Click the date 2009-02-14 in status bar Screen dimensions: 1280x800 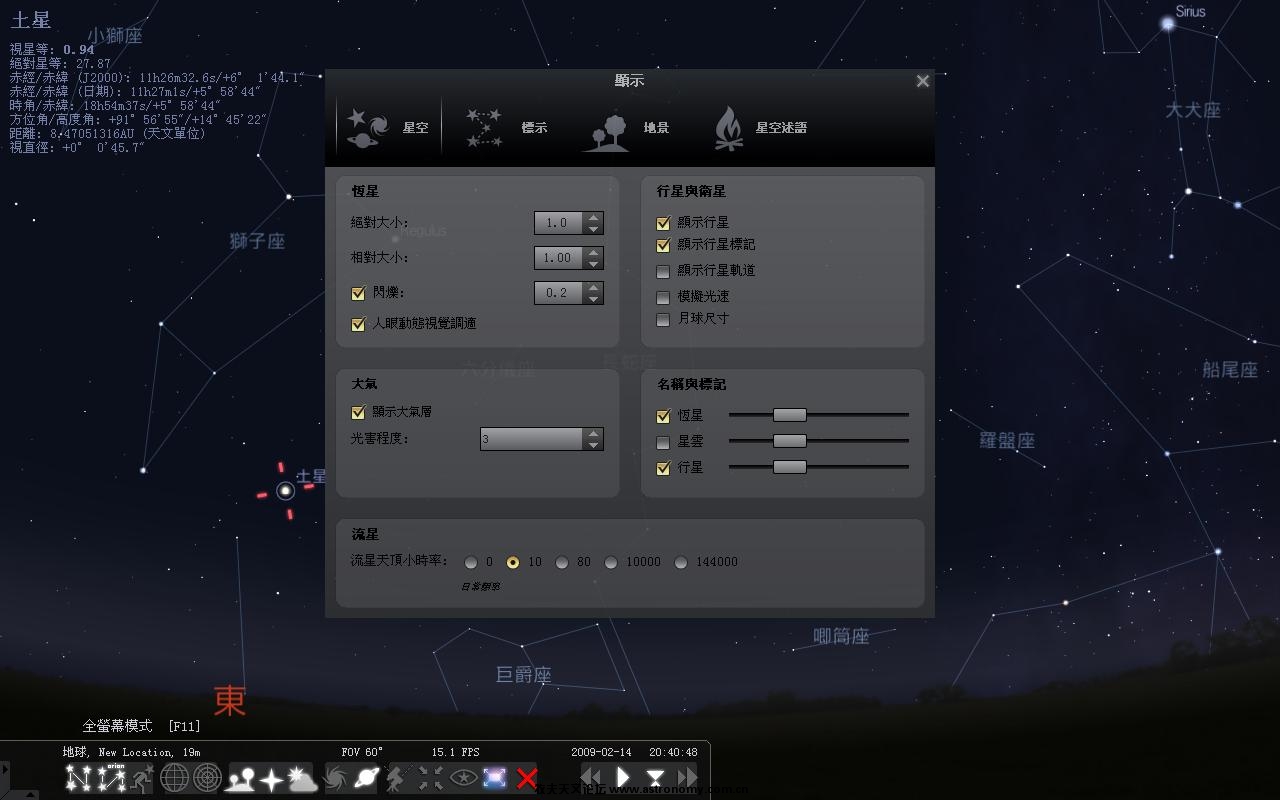click(602, 752)
